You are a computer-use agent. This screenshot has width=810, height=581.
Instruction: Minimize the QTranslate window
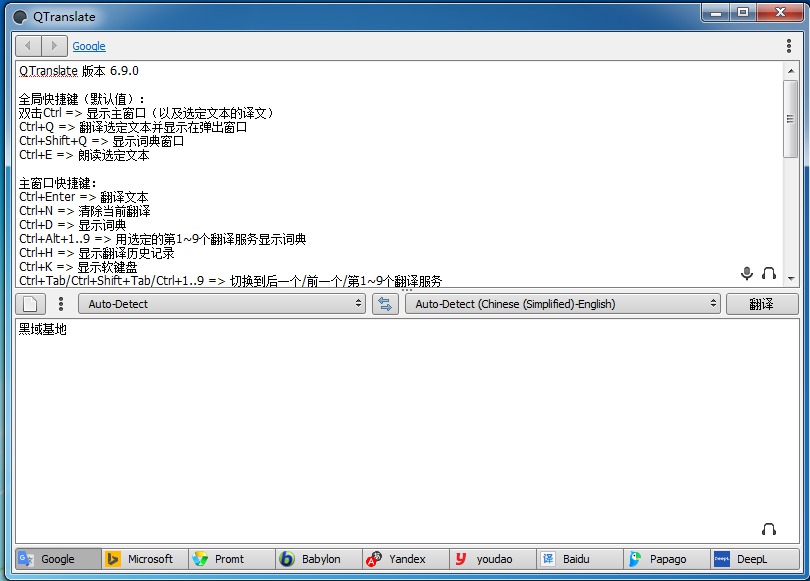point(716,12)
